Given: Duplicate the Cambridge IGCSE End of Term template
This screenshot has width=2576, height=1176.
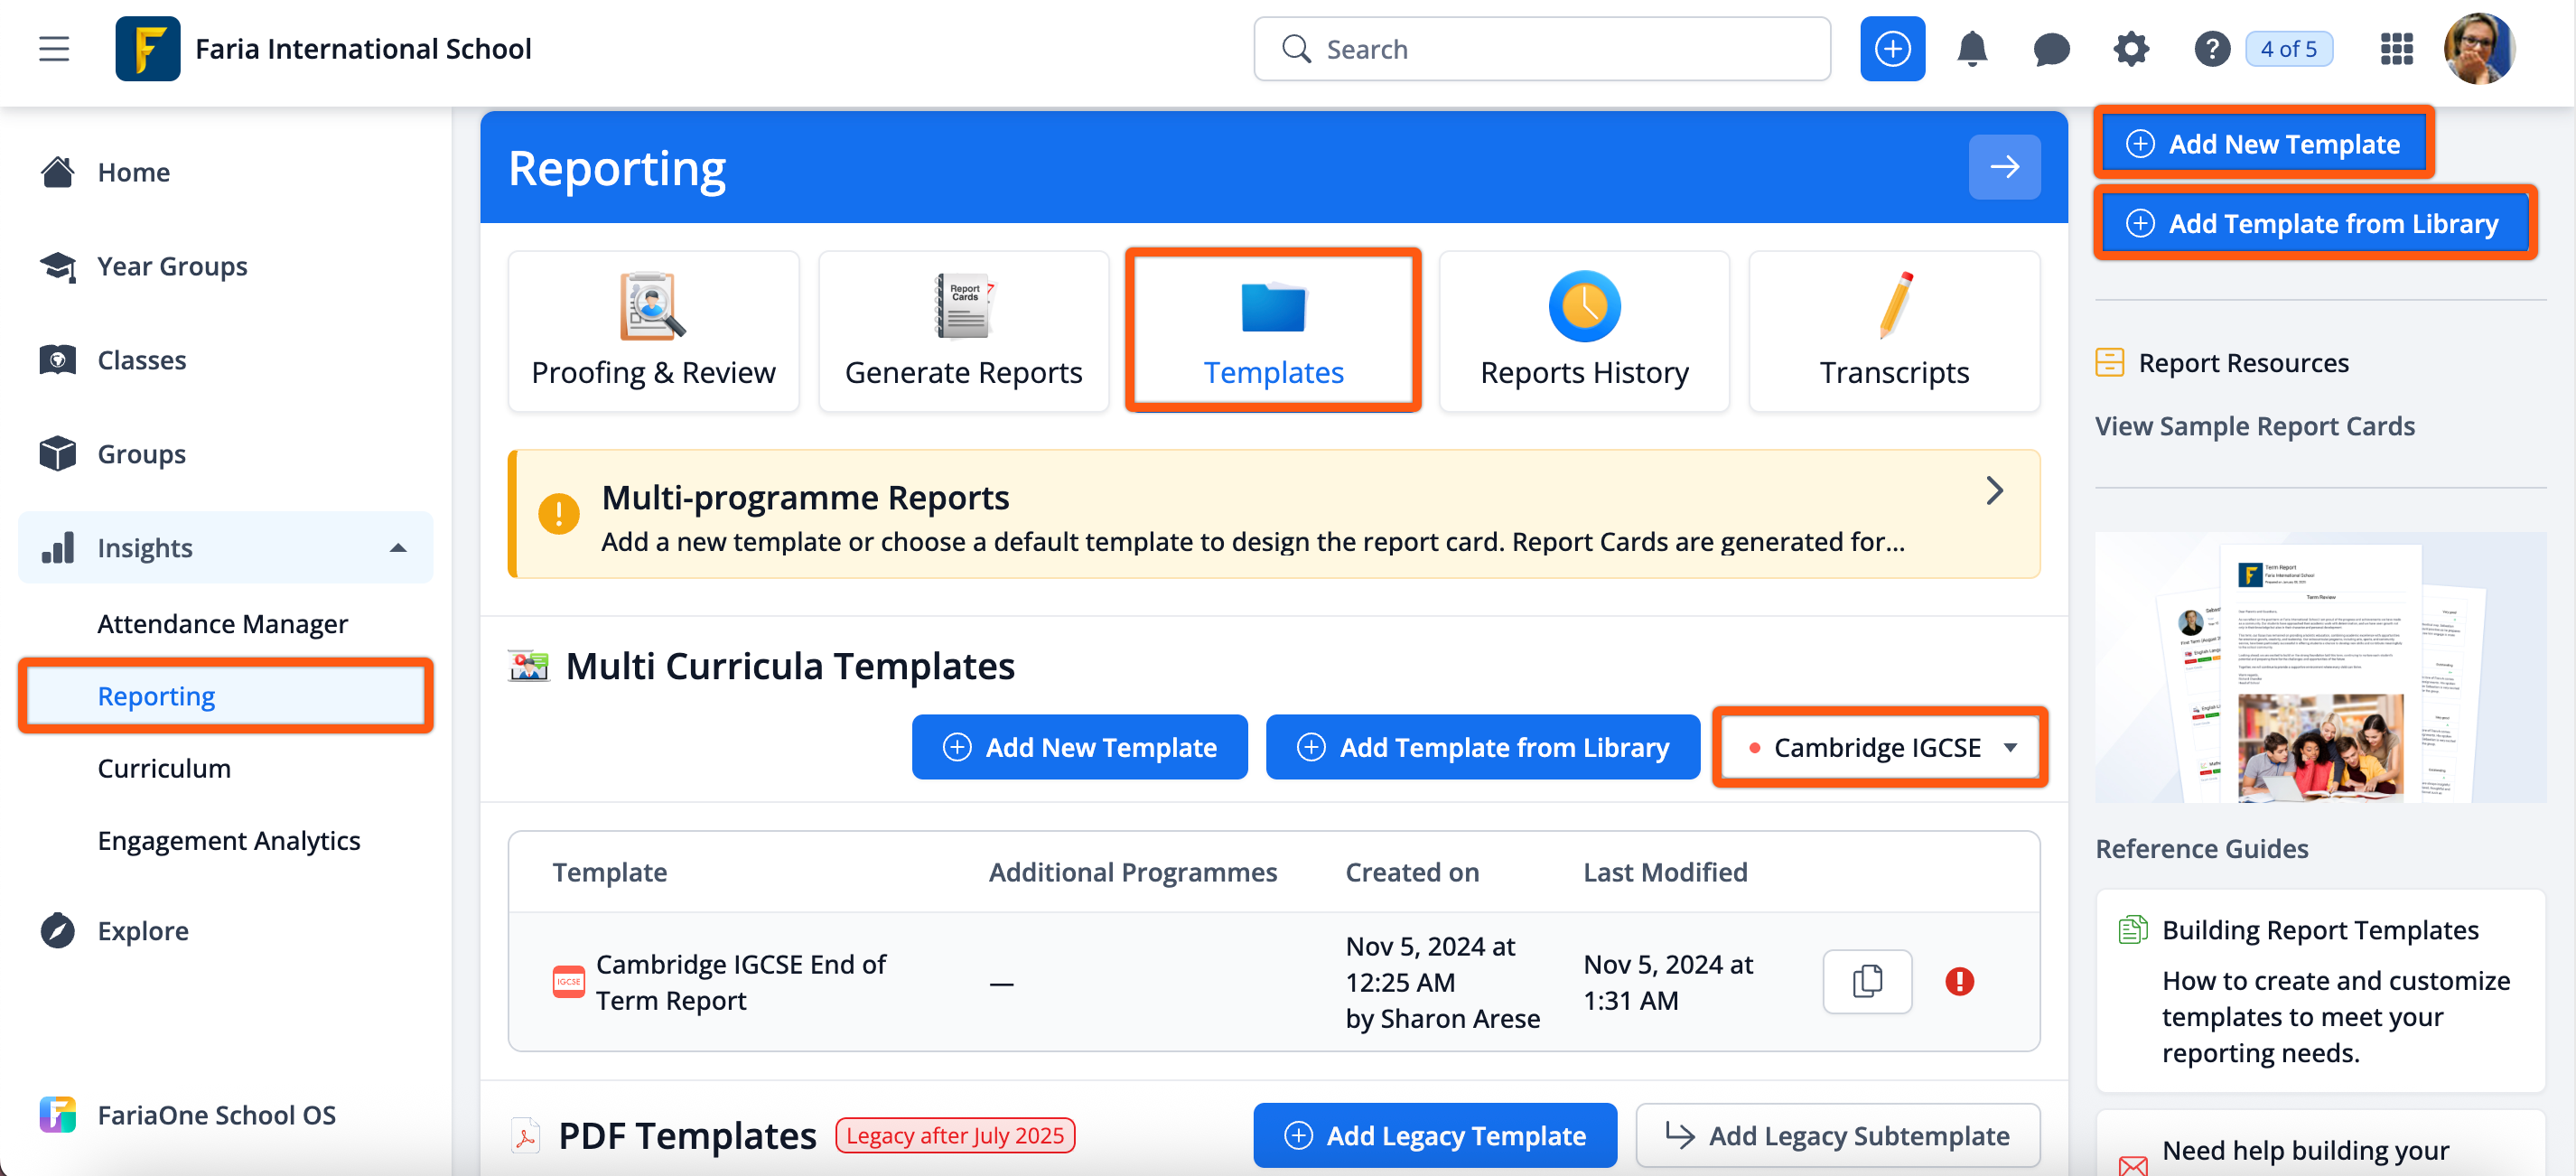Looking at the screenshot, I should [1866, 981].
